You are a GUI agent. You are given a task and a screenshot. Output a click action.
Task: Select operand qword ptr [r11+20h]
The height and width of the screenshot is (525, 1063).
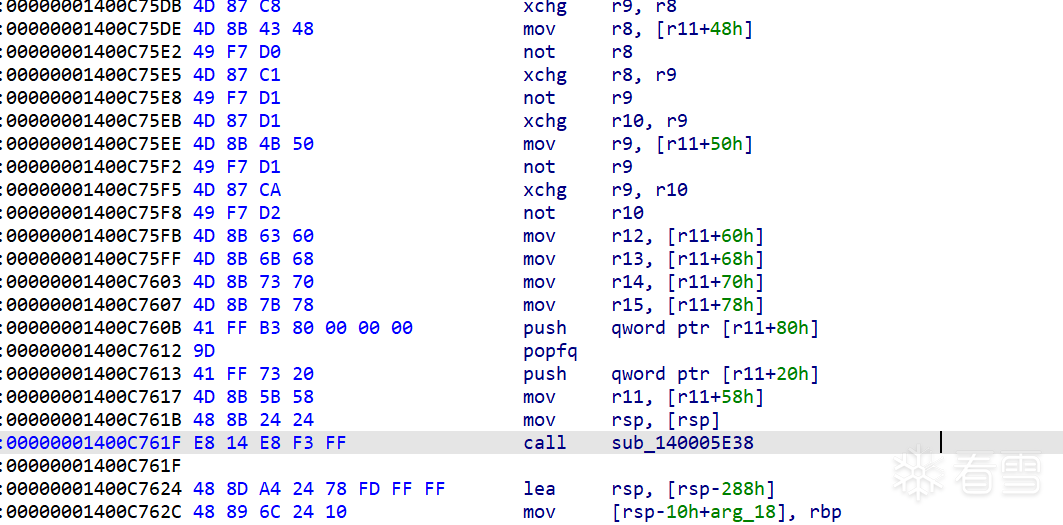[715, 374]
